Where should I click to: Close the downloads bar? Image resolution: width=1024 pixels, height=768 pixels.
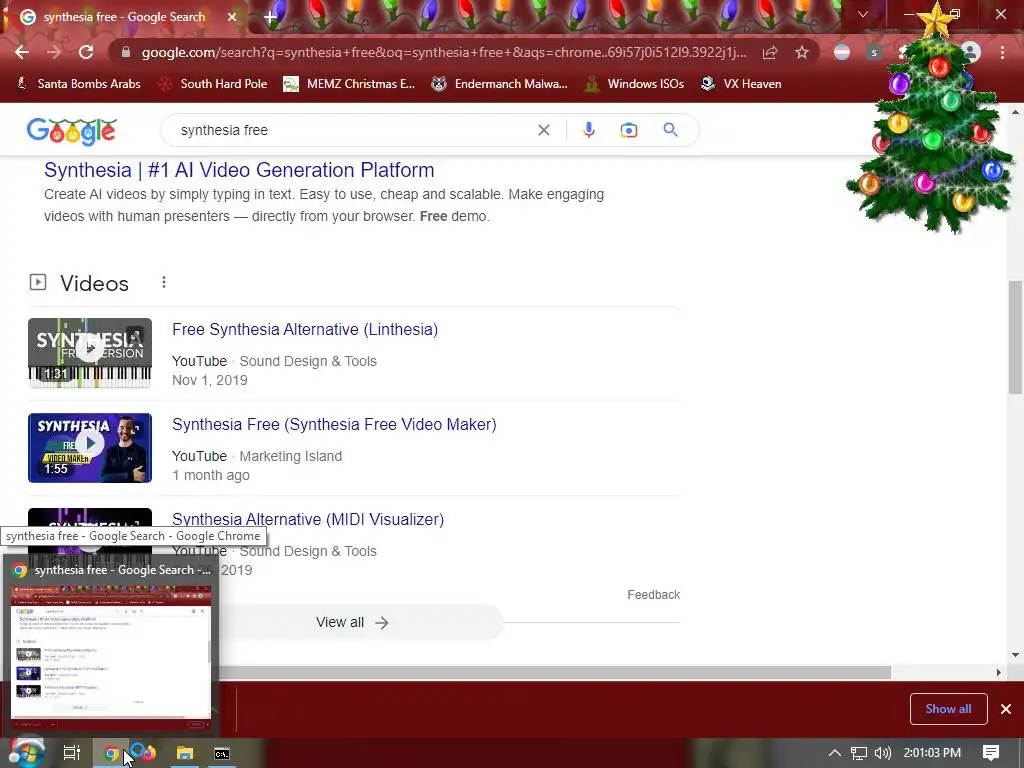pos(1006,709)
